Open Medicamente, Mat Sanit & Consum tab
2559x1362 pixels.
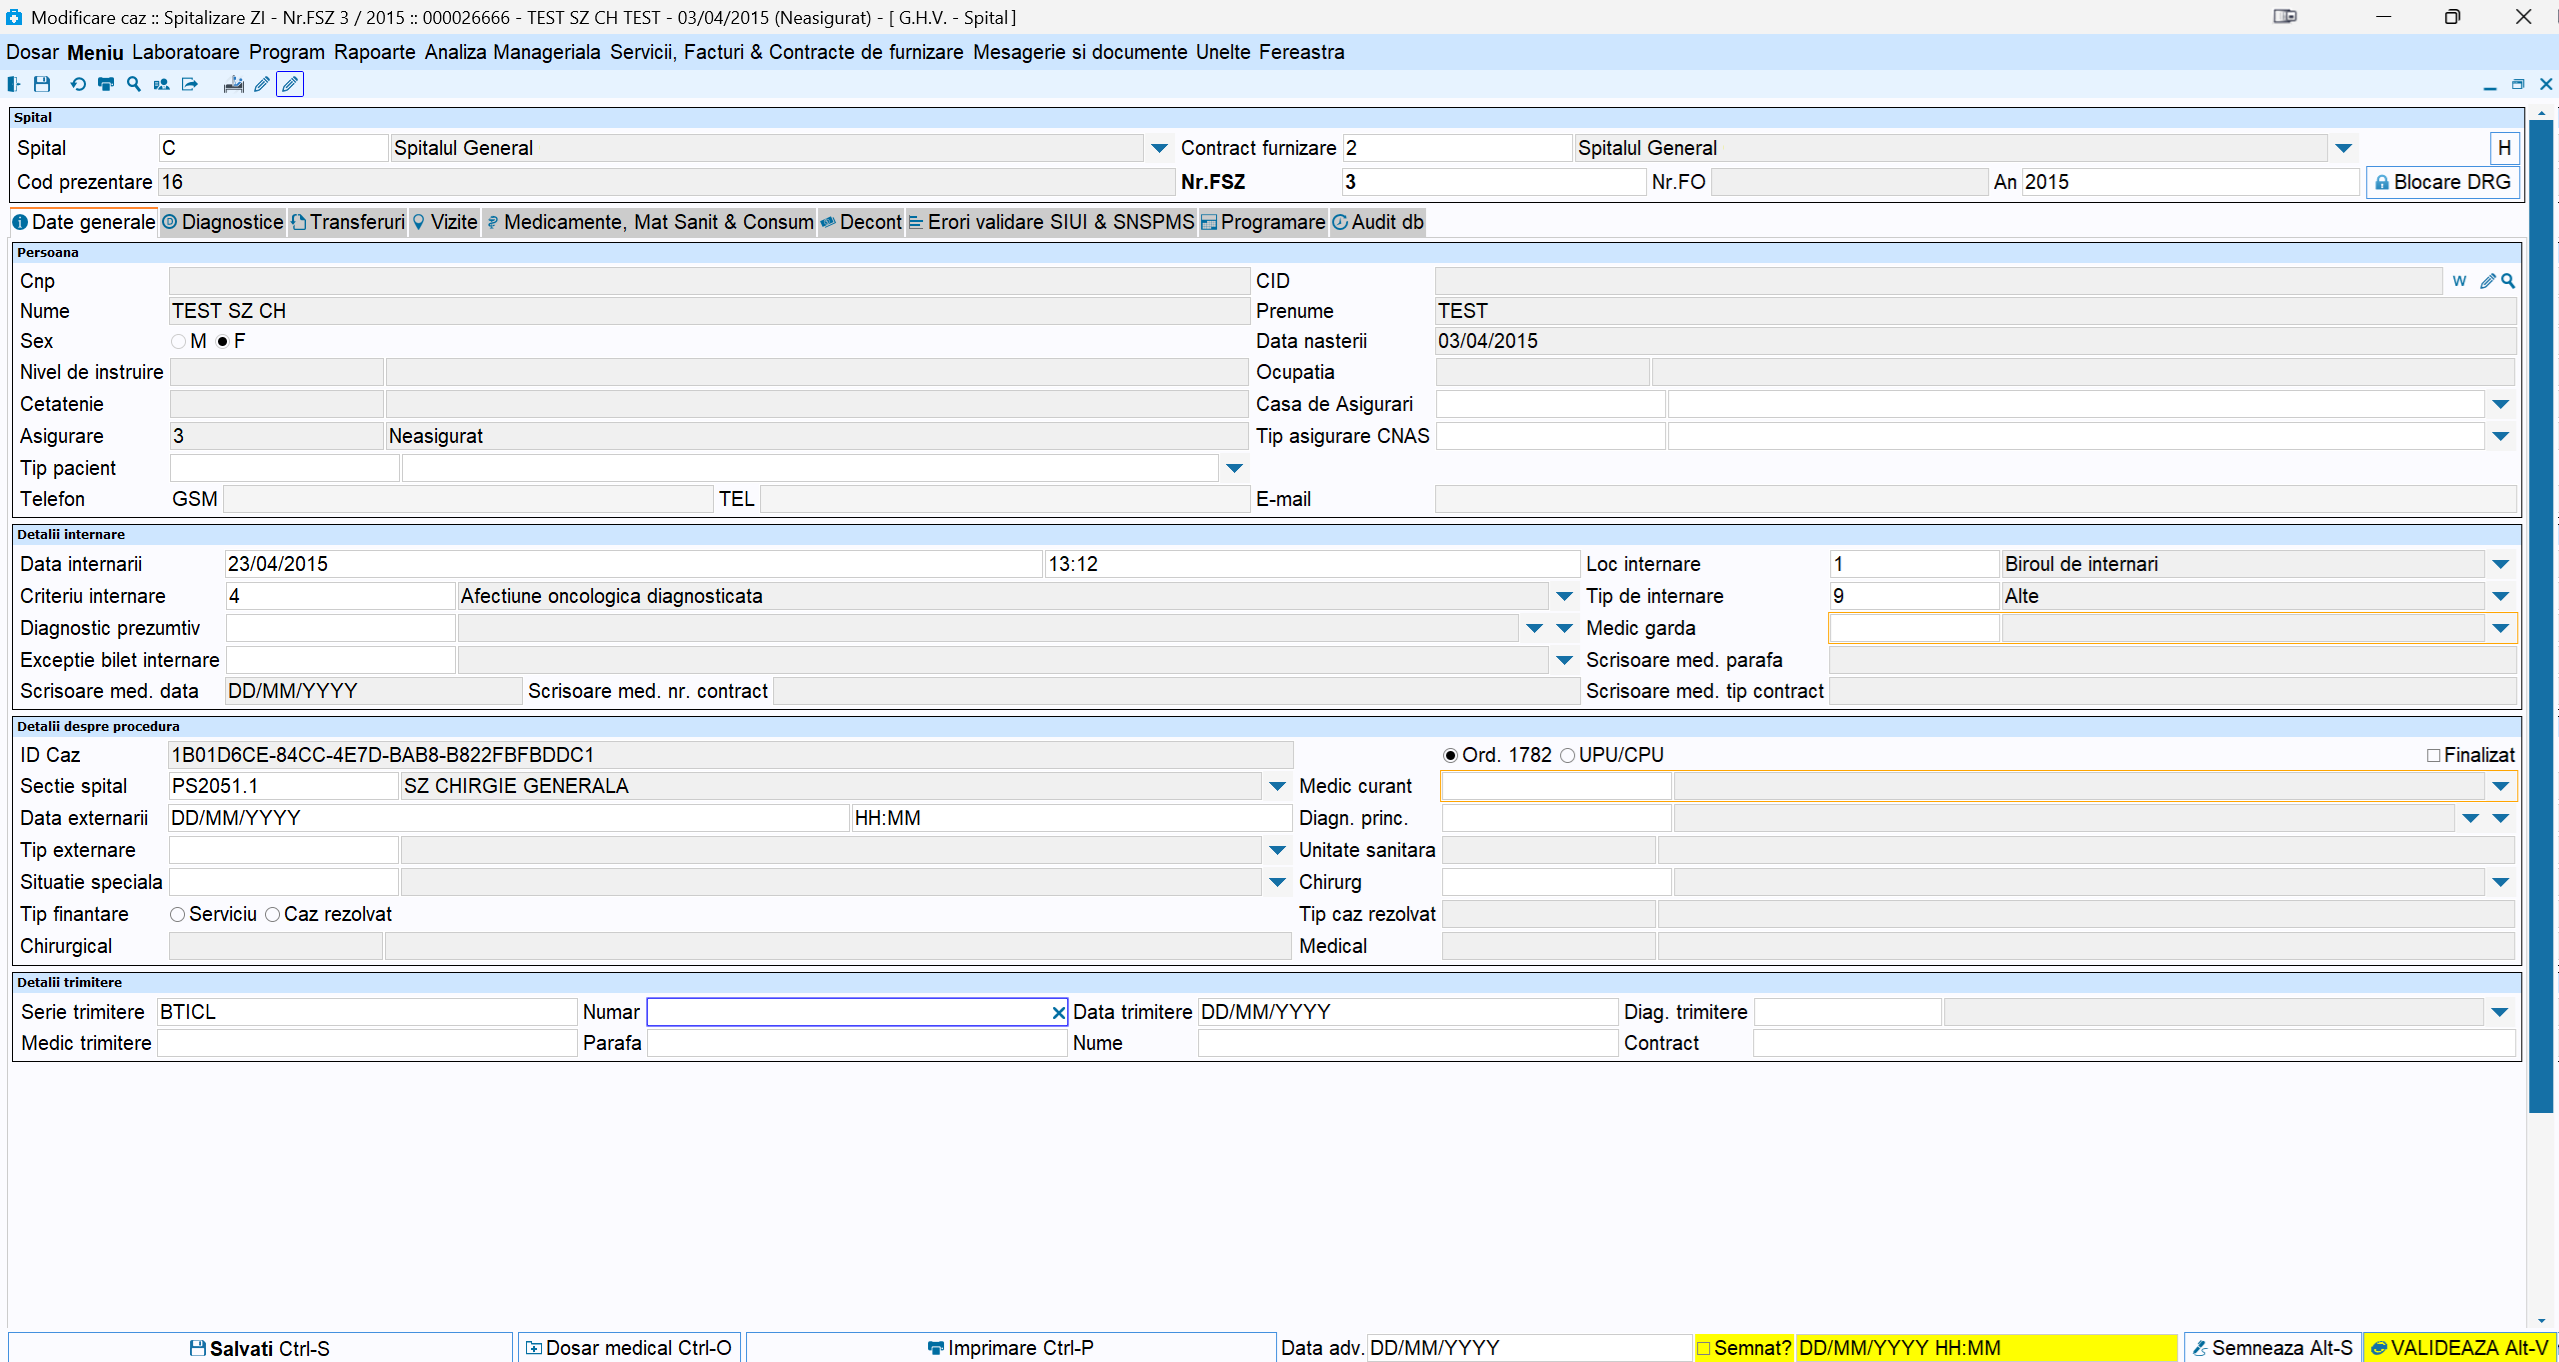(649, 222)
